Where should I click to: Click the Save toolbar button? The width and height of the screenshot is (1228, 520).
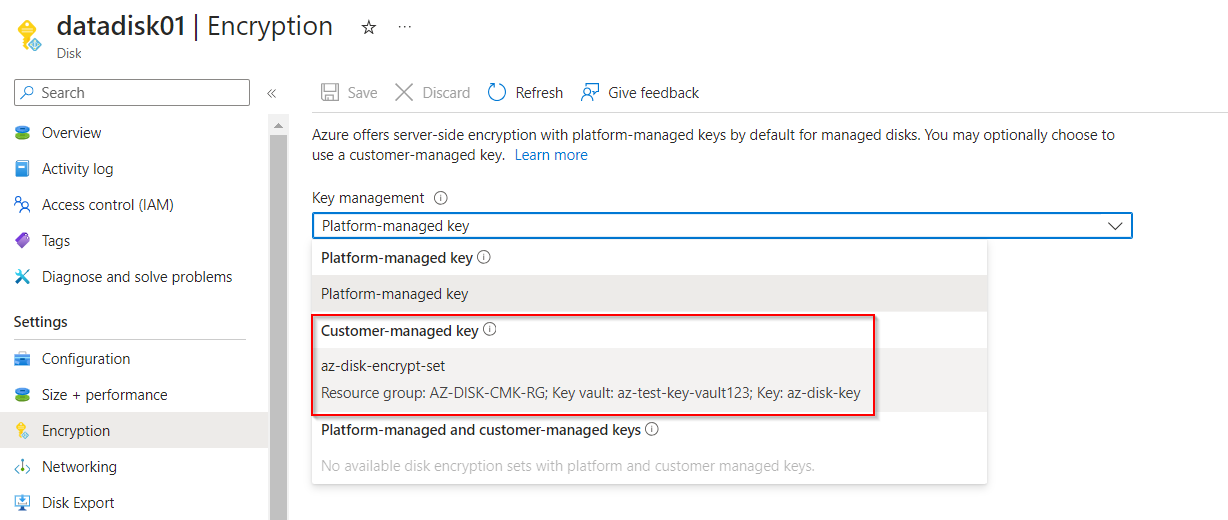(x=349, y=93)
